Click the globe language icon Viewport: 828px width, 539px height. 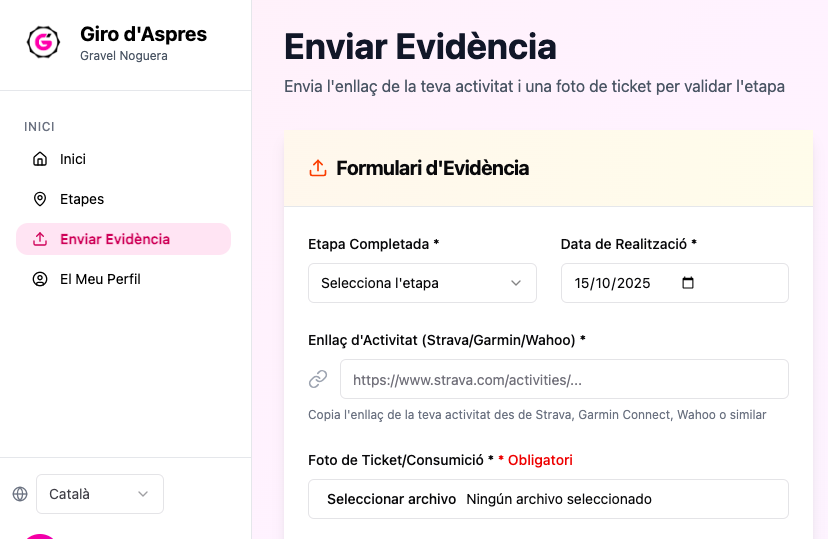pyautogui.click(x=20, y=494)
